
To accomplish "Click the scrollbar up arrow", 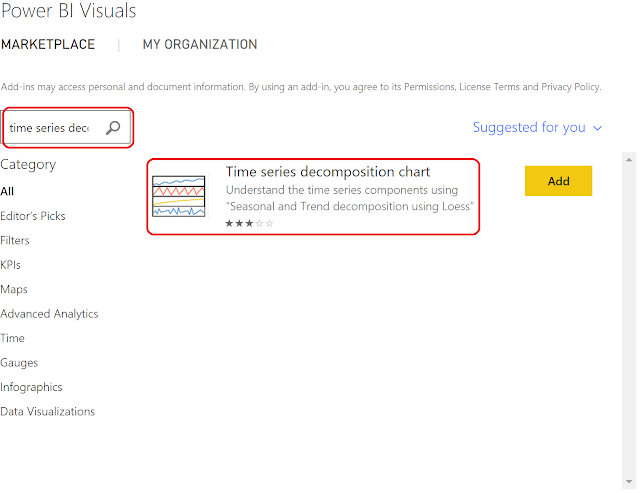I will click(x=629, y=160).
